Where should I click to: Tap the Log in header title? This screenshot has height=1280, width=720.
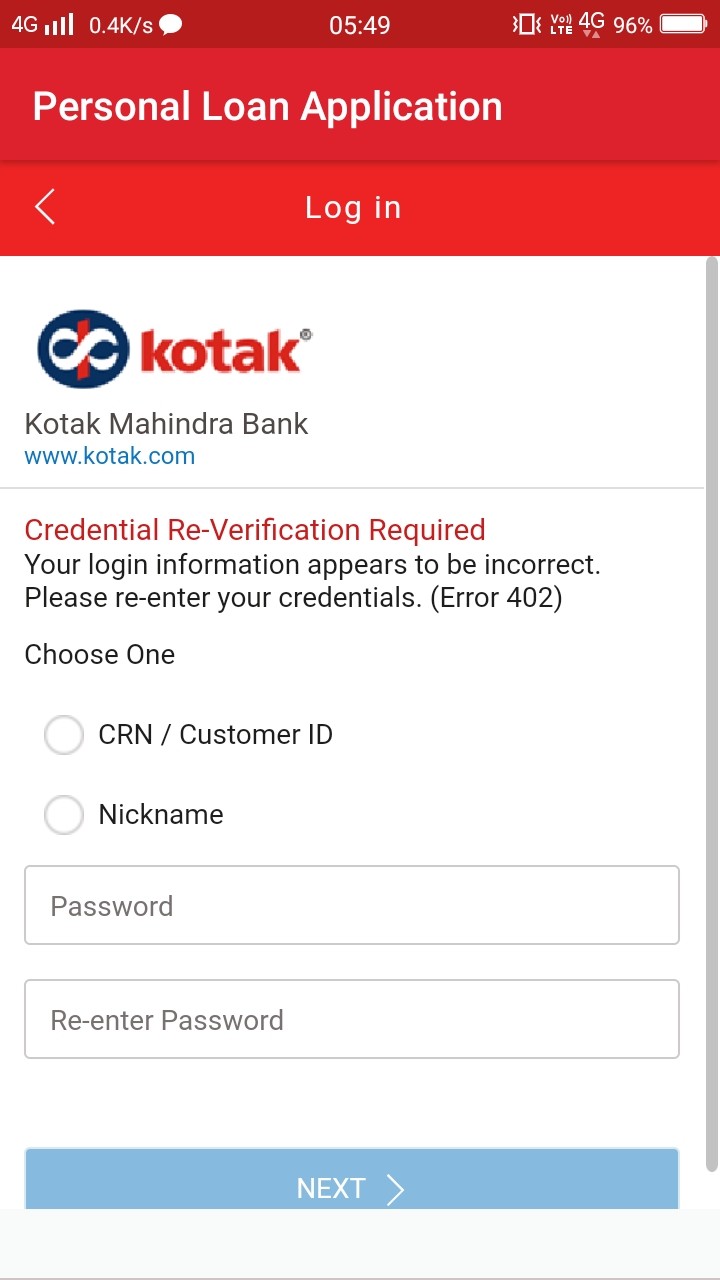coord(353,208)
